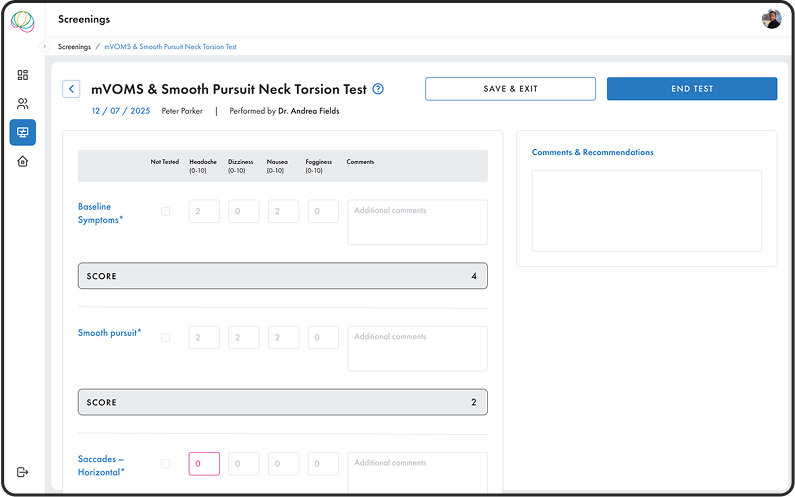The width and height of the screenshot is (795, 497).
Task: Edit Baseline Symptoms nausea field
Action: click(x=283, y=211)
